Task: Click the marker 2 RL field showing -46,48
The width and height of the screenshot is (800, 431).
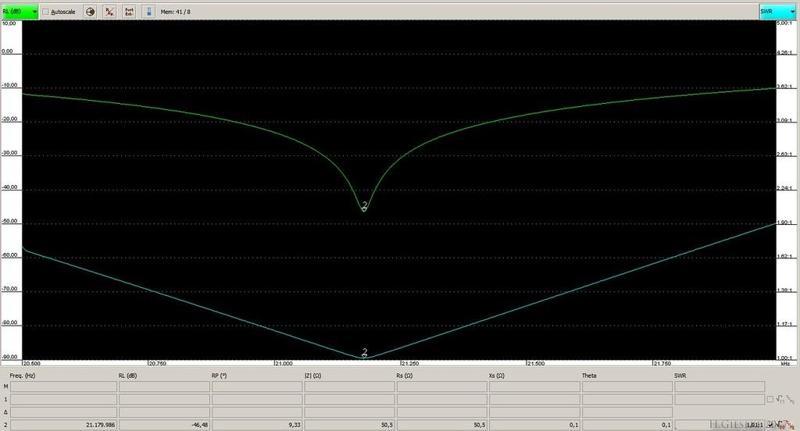Action: point(164,424)
